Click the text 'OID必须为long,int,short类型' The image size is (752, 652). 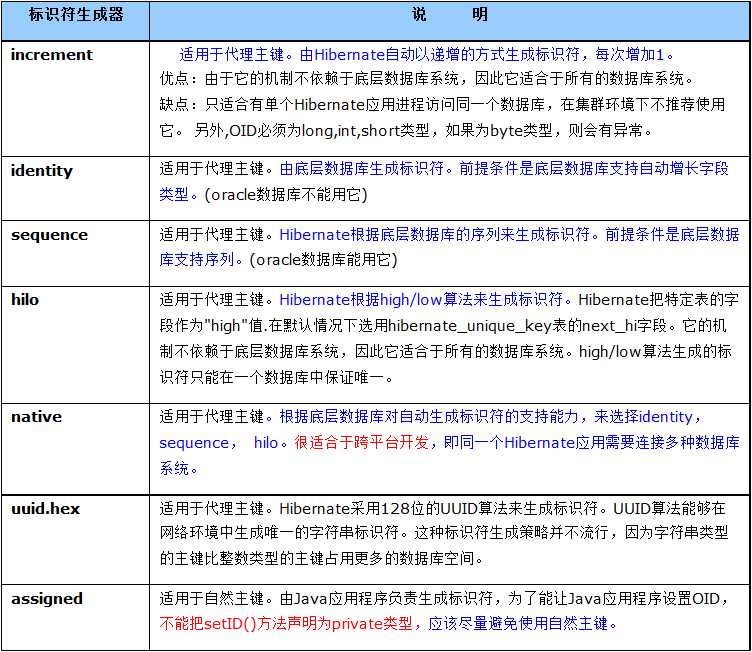pos(329,130)
